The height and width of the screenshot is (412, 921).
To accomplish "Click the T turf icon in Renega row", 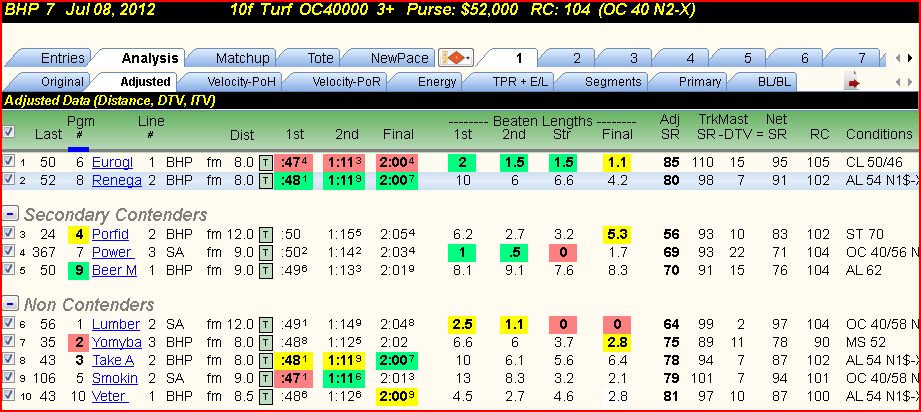I will click(265, 180).
